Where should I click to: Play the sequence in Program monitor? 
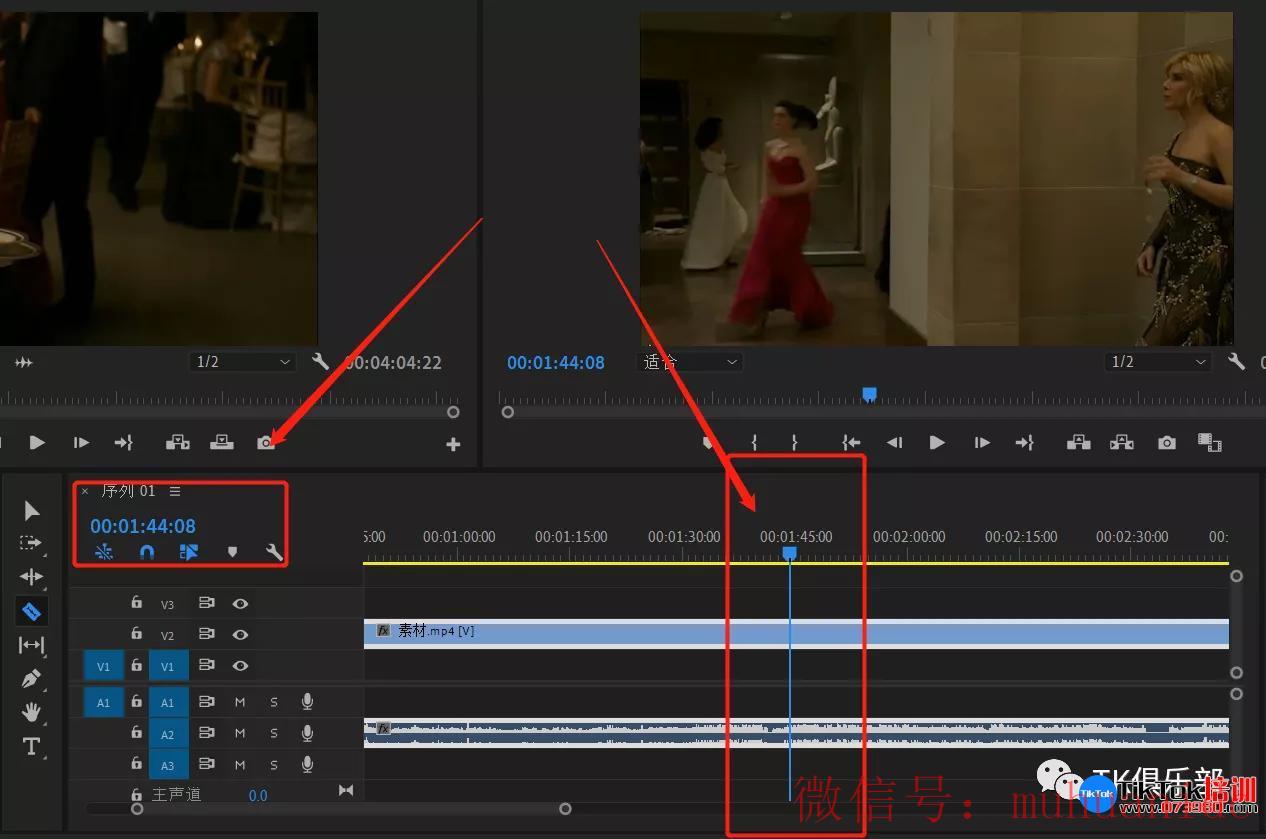pyautogui.click(x=937, y=442)
